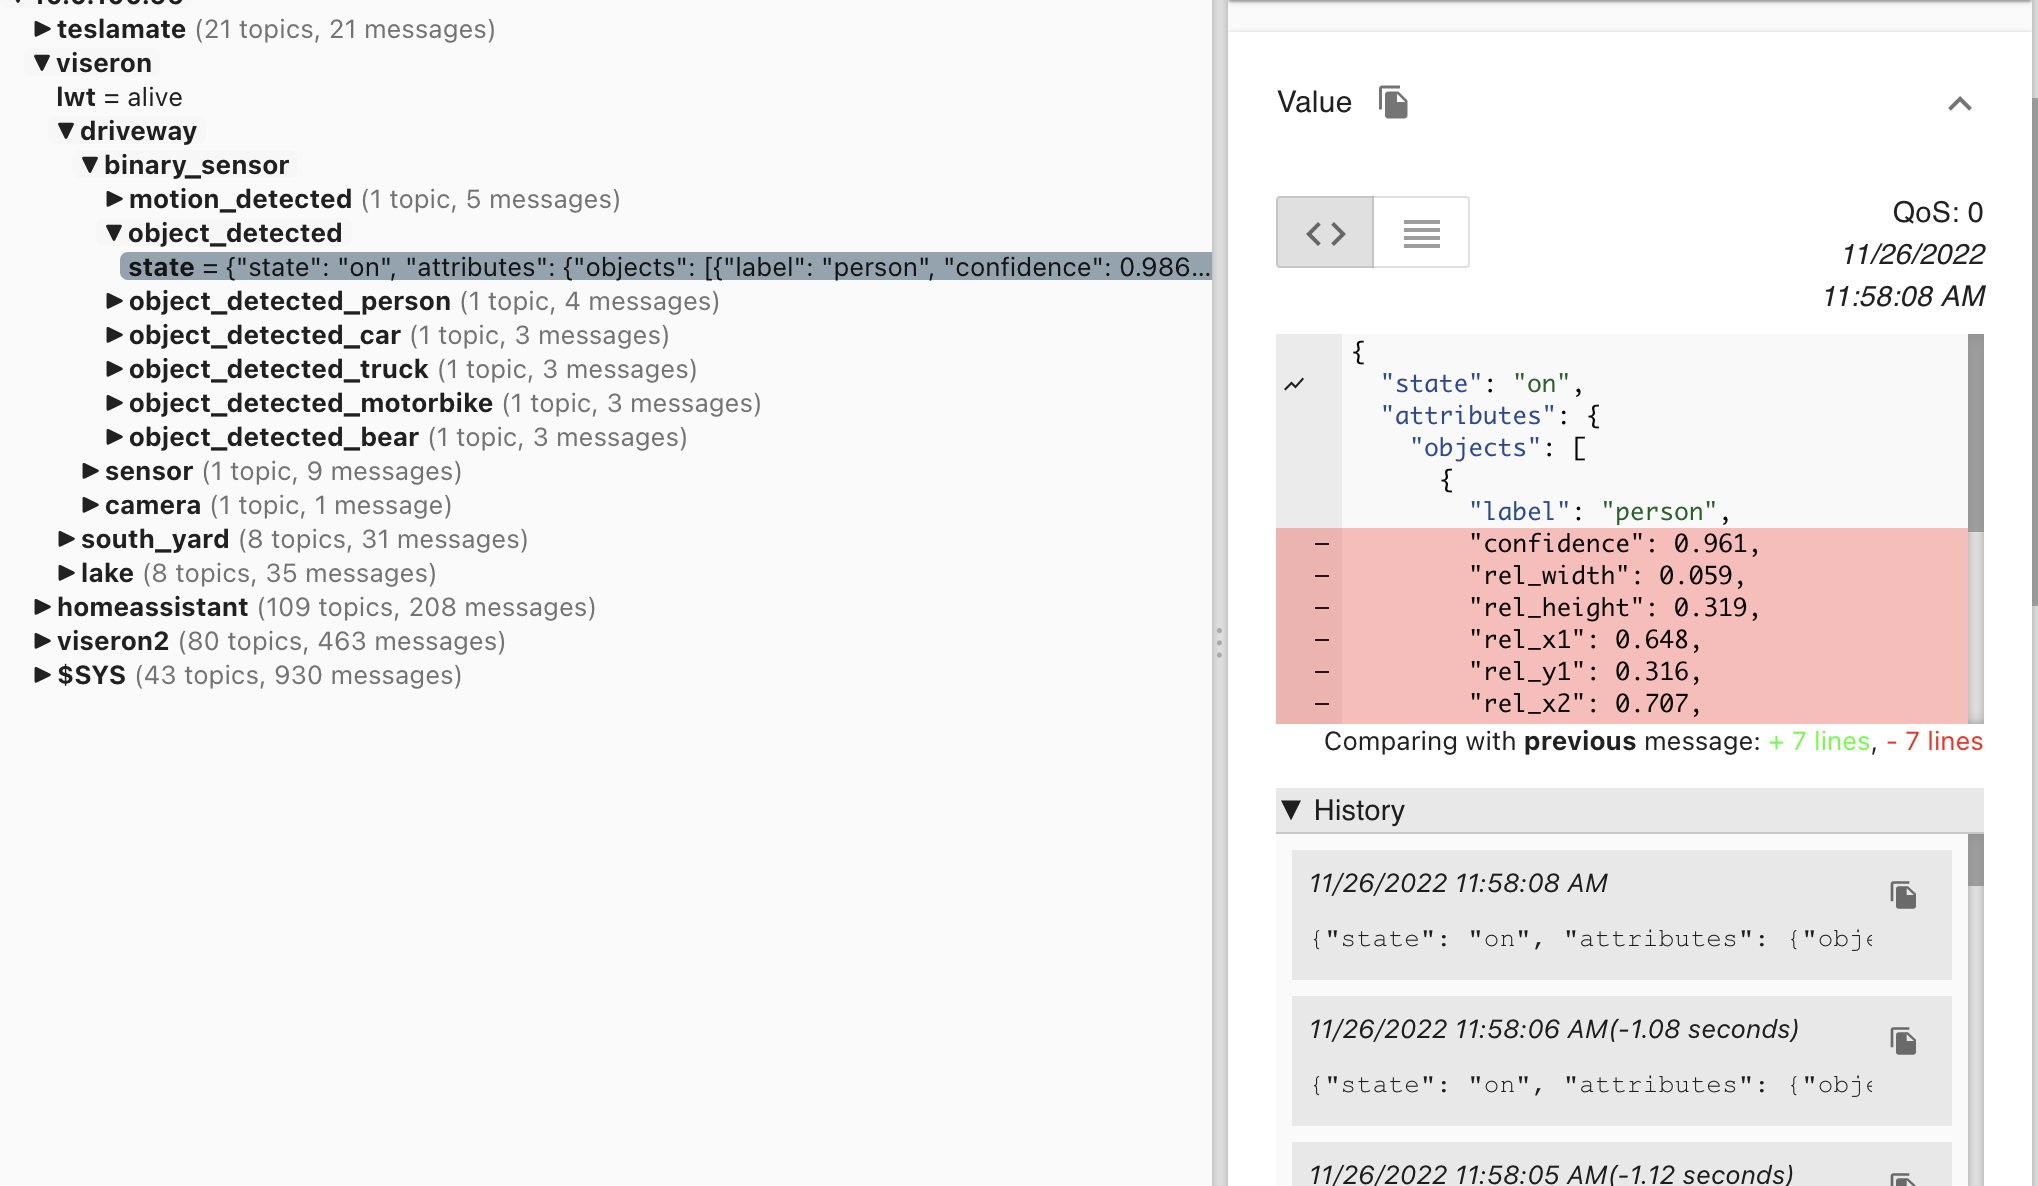Click the "label": "person" JSON line
2038x1186 pixels.
coord(1599,512)
